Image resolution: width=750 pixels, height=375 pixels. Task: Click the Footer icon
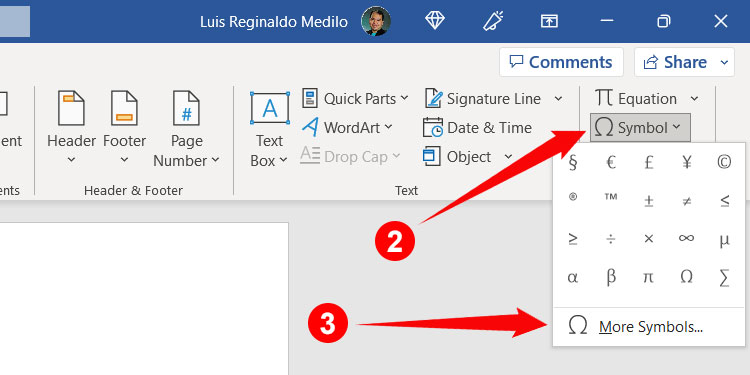[x=124, y=108]
